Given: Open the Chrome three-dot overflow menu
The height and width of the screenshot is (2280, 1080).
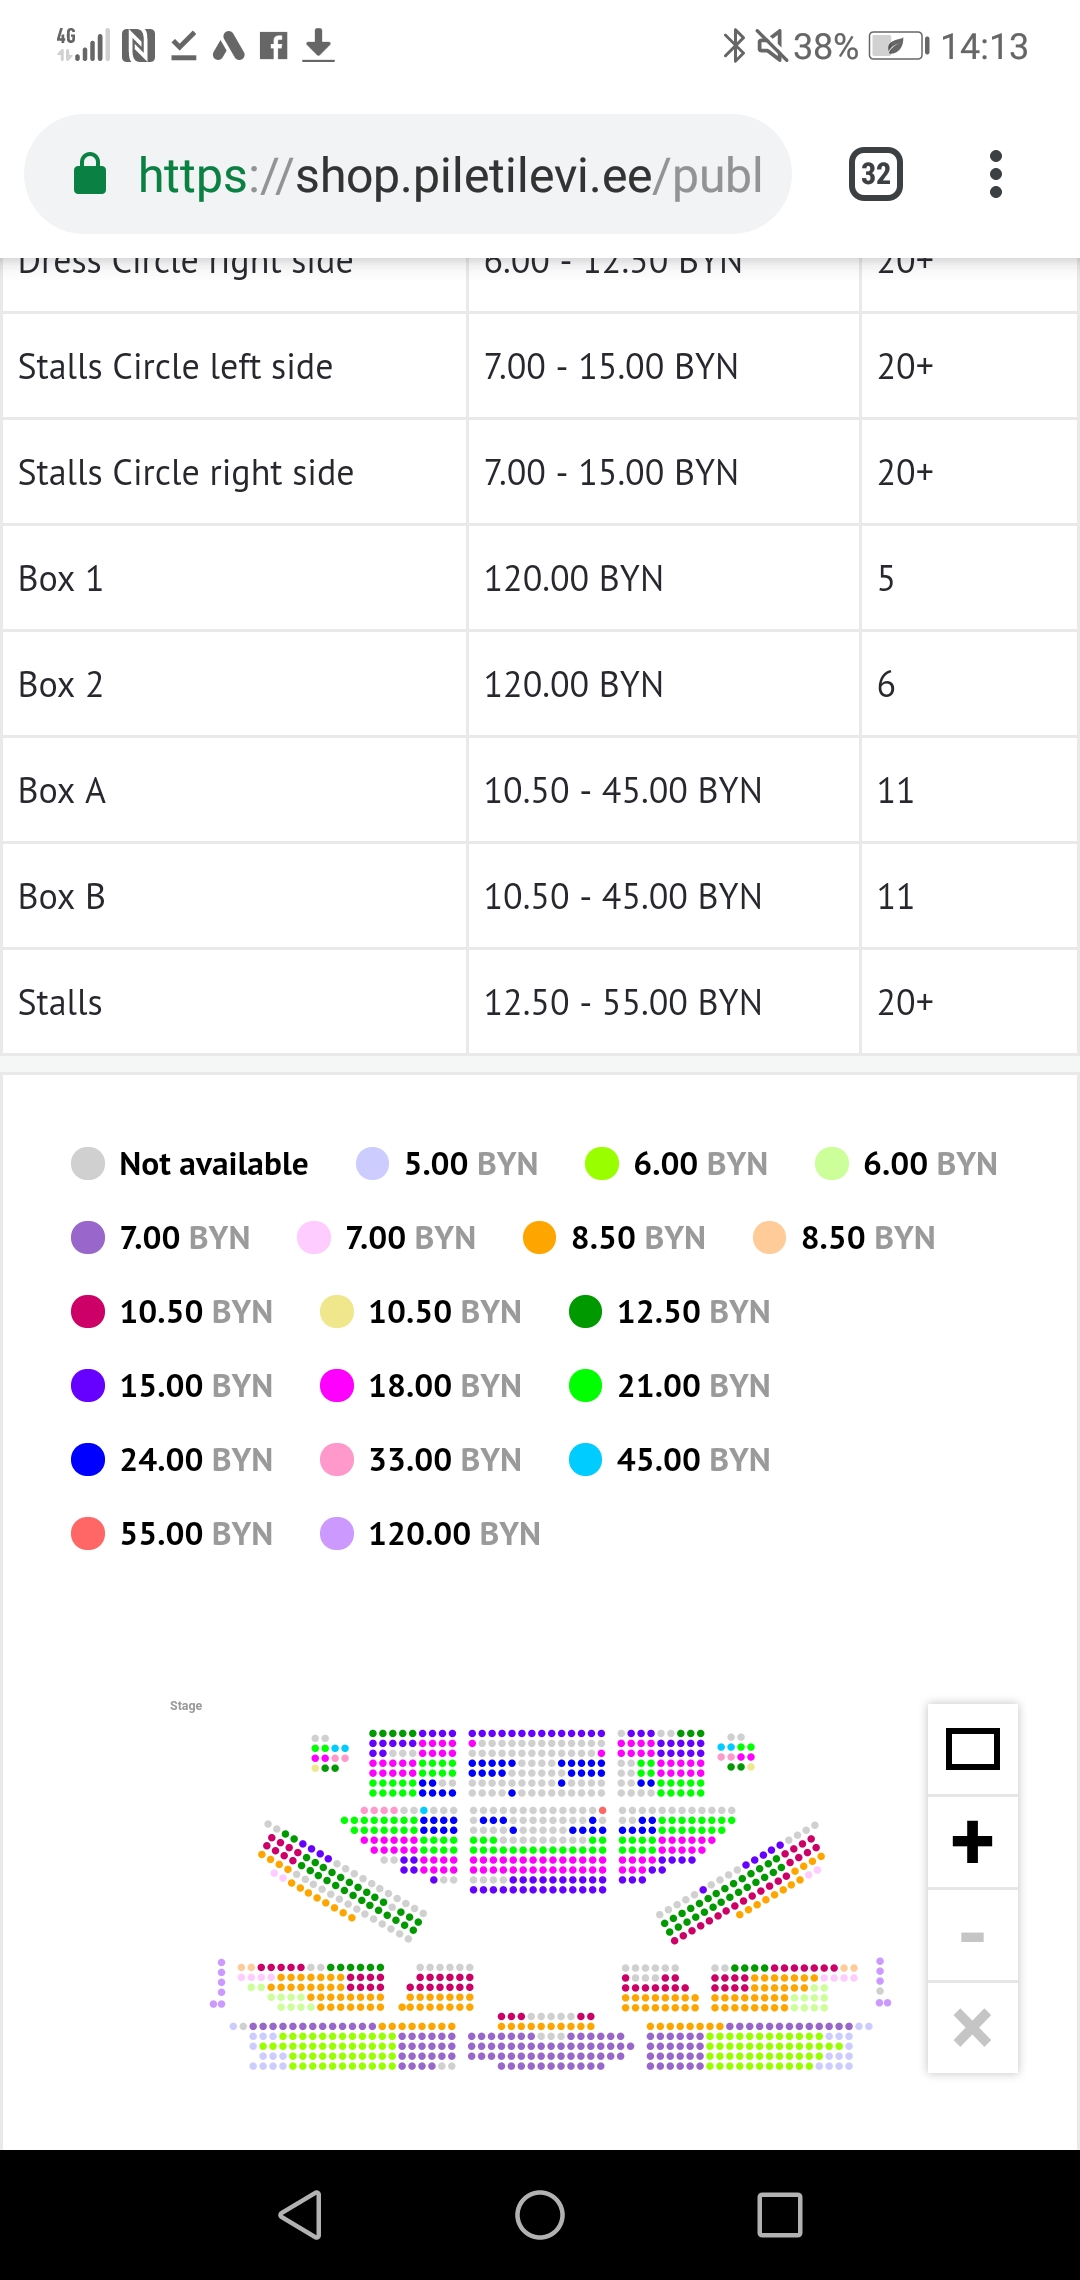Looking at the screenshot, I should click(x=995, y=175).
